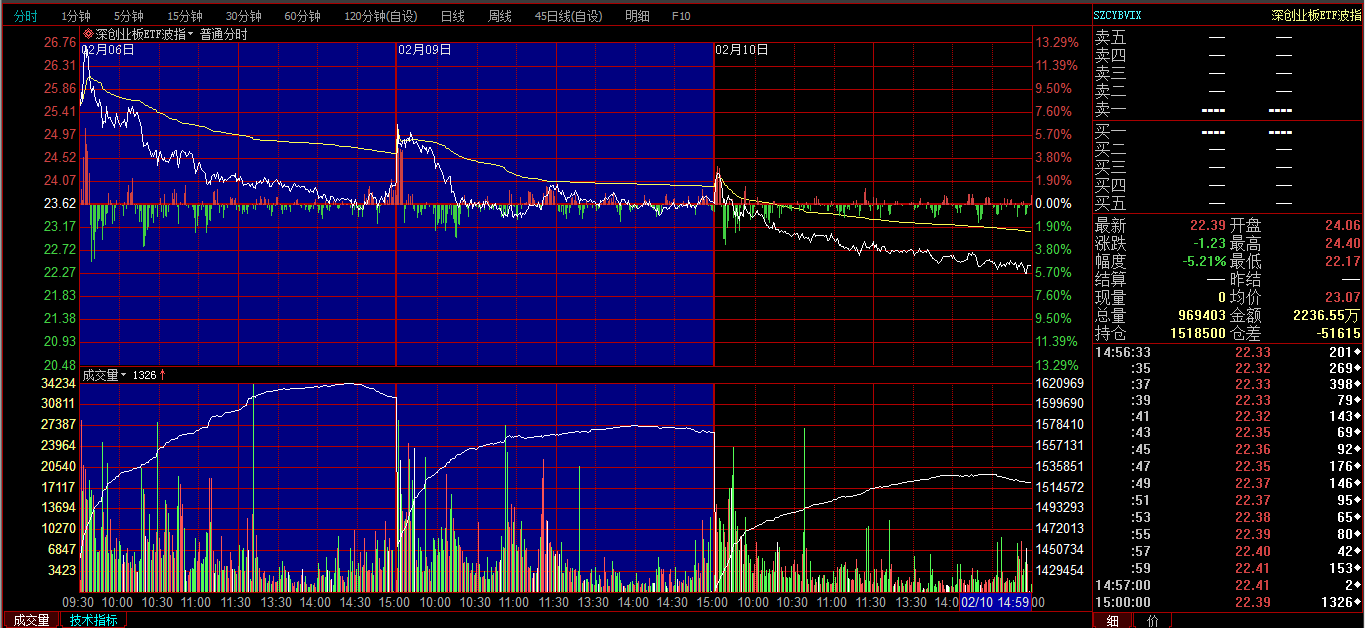This screenshot has height=628, width=1365.
Task: Click the 02/10 14:59 time cursor marker
Action: pyautogui.click(x=995, y=602)
